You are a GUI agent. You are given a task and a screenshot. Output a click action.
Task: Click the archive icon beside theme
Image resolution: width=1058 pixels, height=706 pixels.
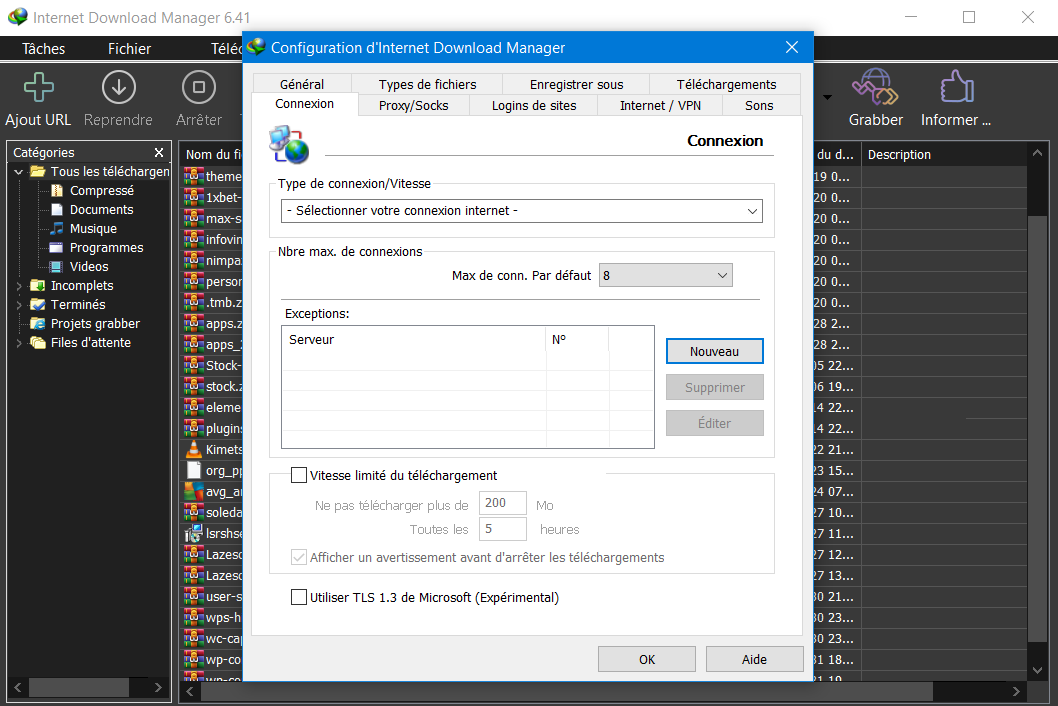tap(194, 176)
